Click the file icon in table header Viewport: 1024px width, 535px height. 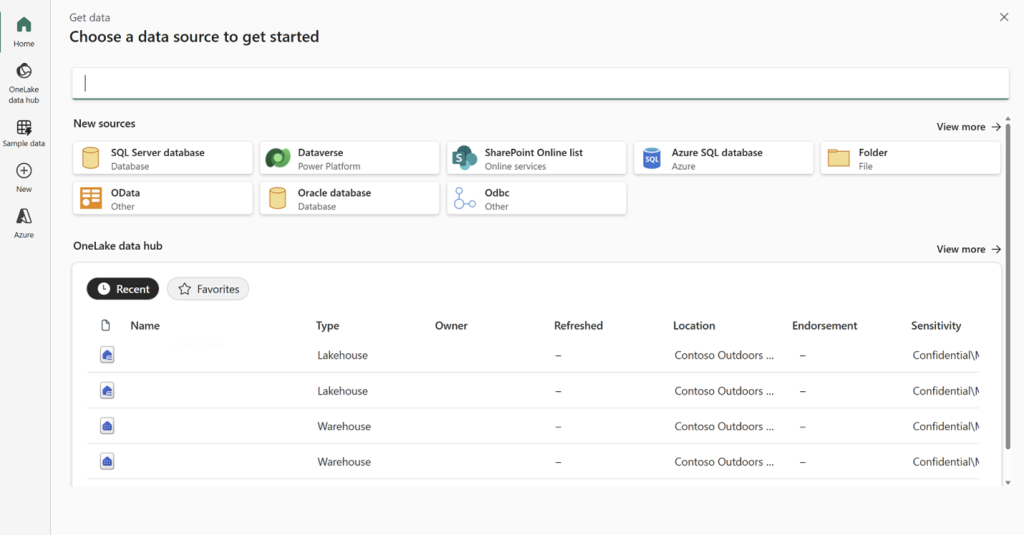[106, 325]
